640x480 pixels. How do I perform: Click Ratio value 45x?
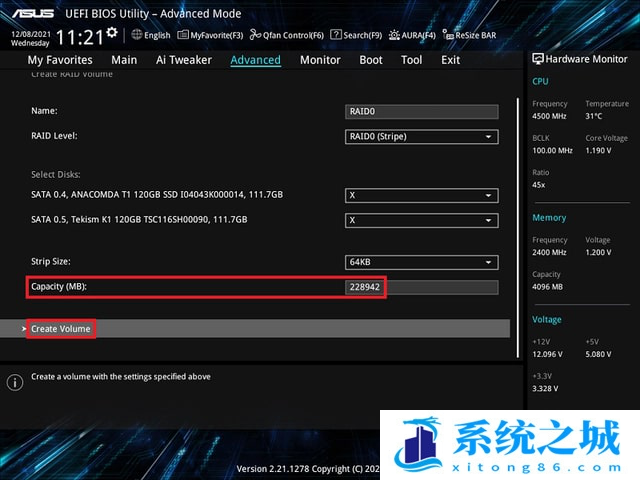[538, 185]
